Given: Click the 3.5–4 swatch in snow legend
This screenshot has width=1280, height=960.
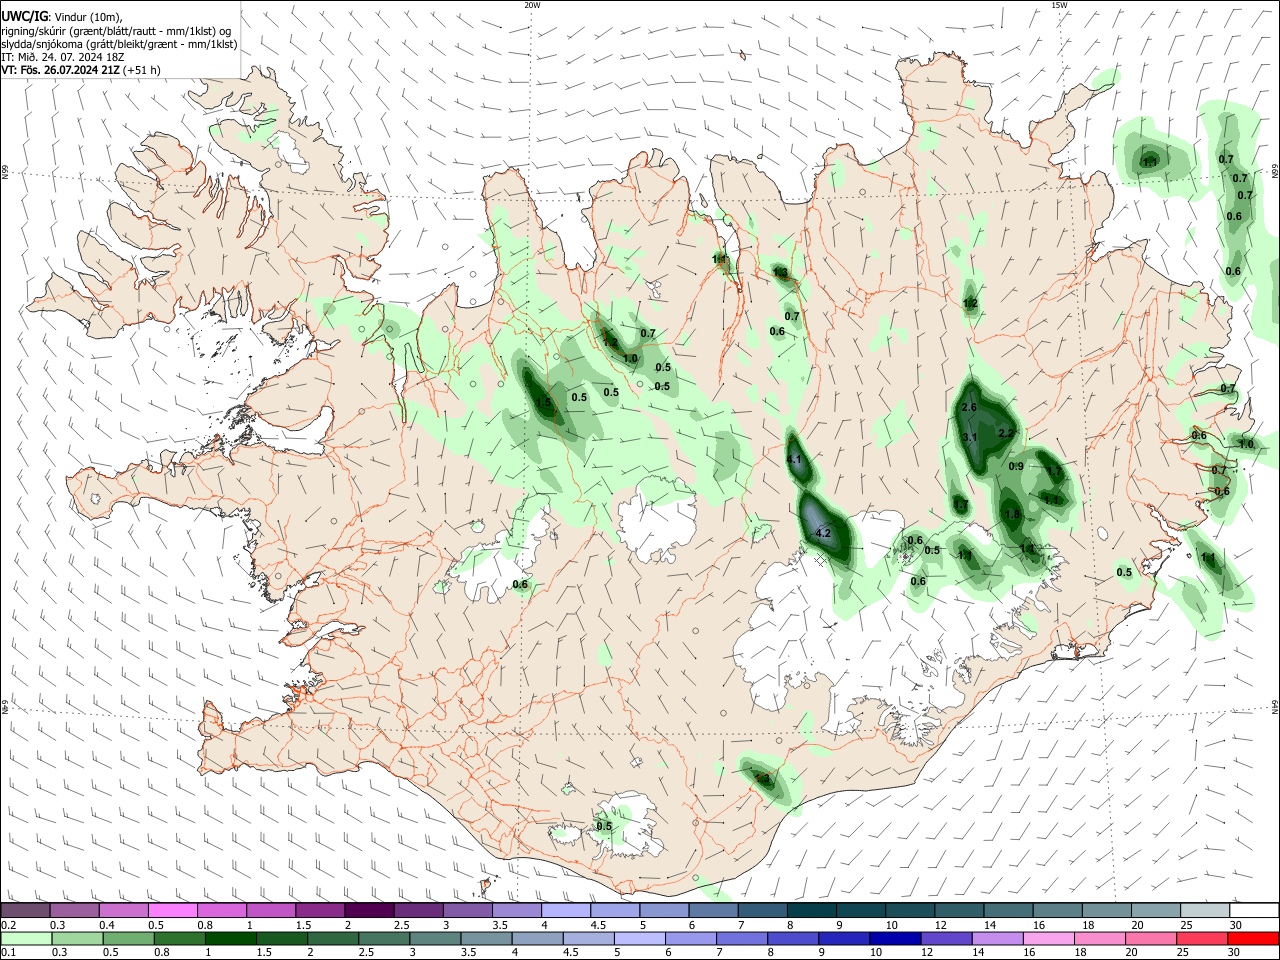Looking at the screenshot, I should (517, 910).
